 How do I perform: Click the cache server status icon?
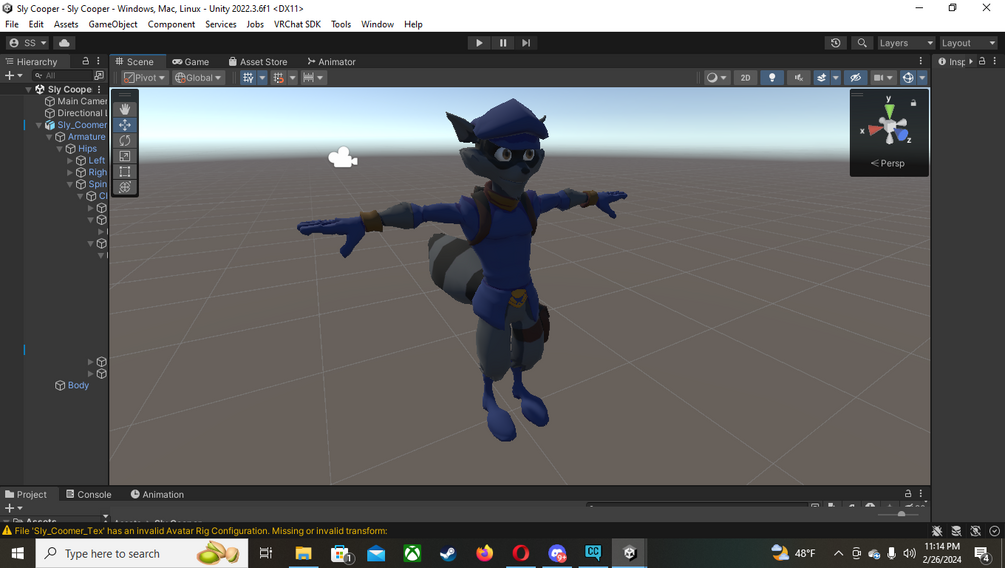(x=956, y=531)
